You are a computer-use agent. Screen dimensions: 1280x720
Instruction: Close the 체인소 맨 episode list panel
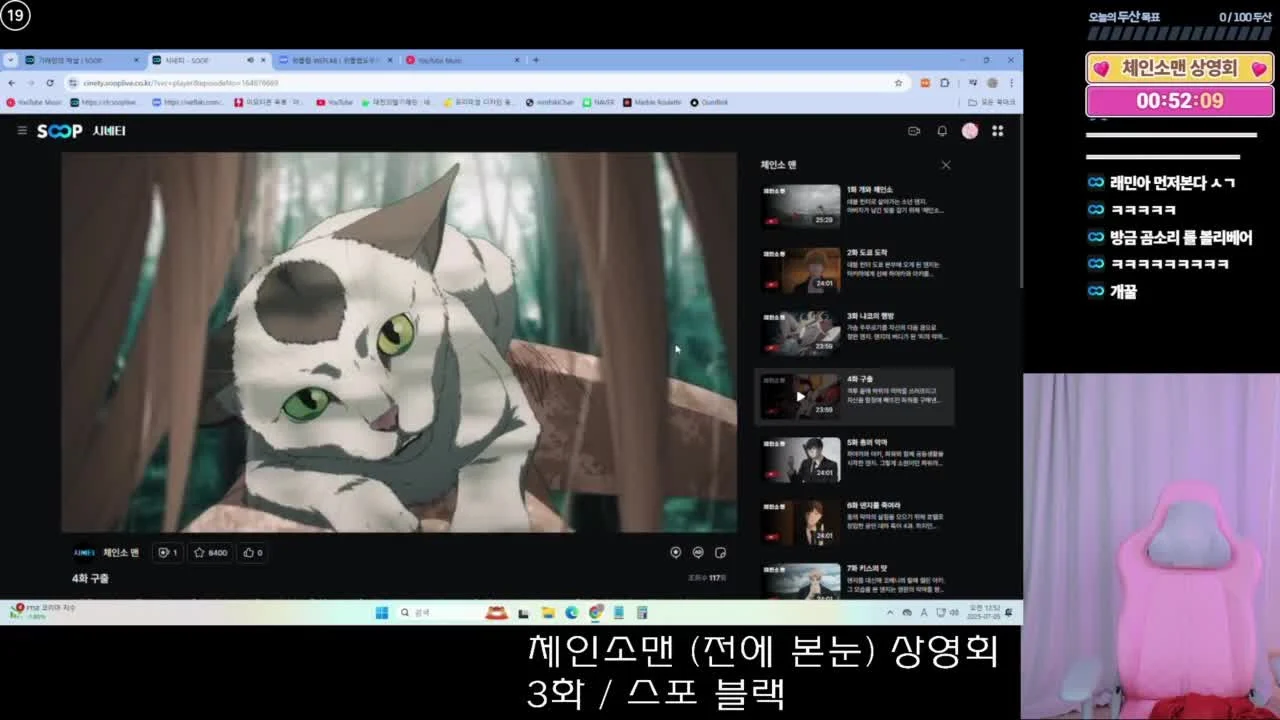945,165
